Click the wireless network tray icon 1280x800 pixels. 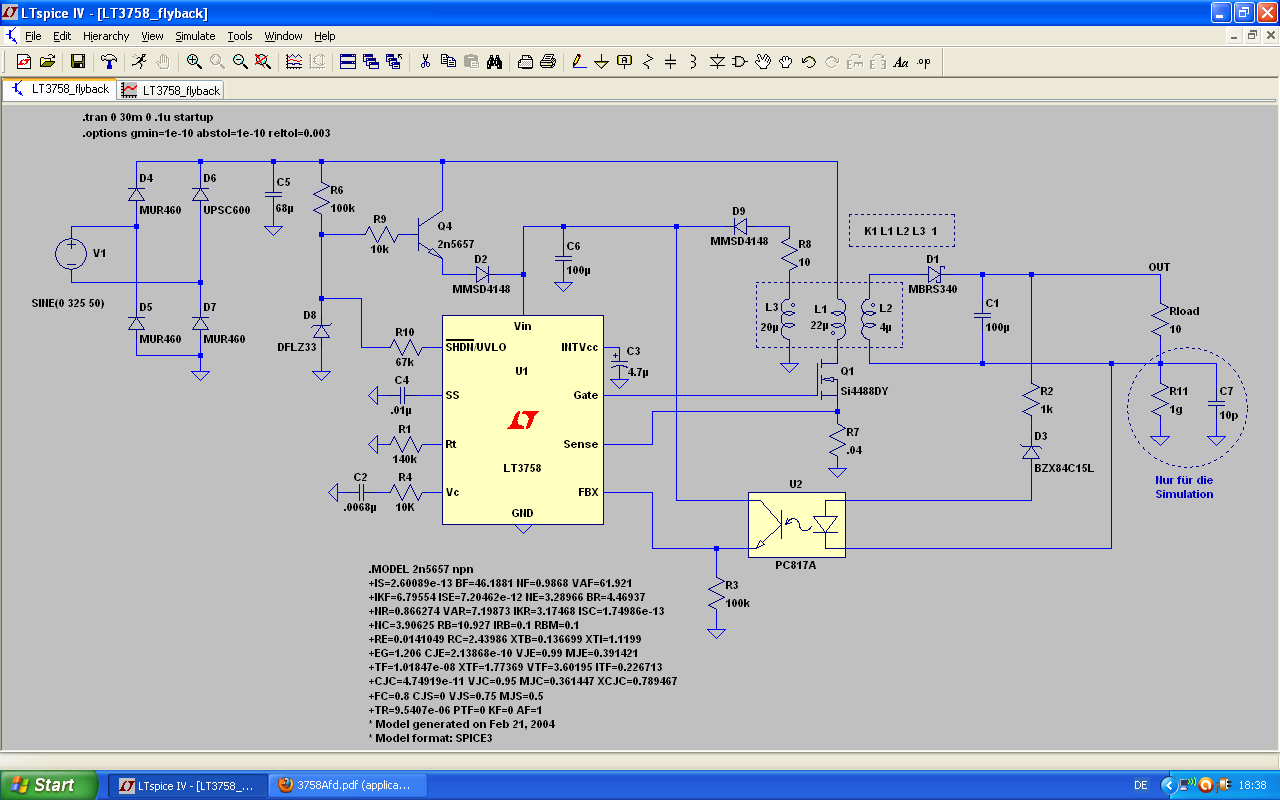click(x=1186, y=785)
